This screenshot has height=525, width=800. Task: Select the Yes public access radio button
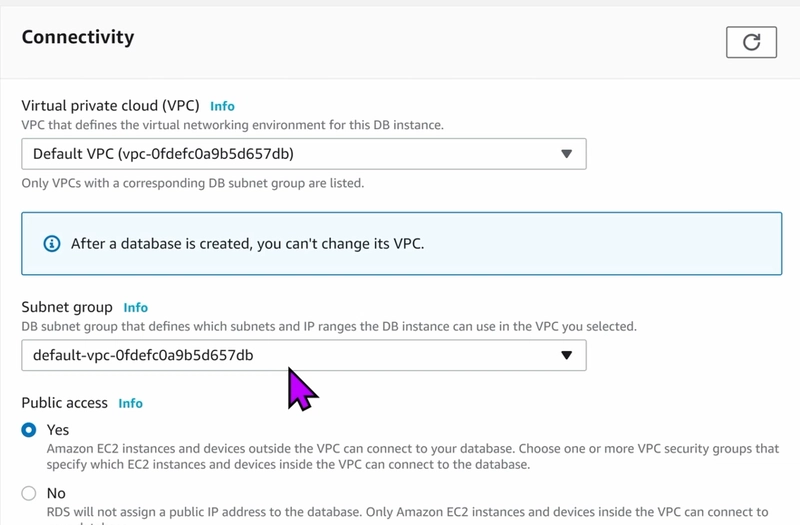click(x=29, y=430)
